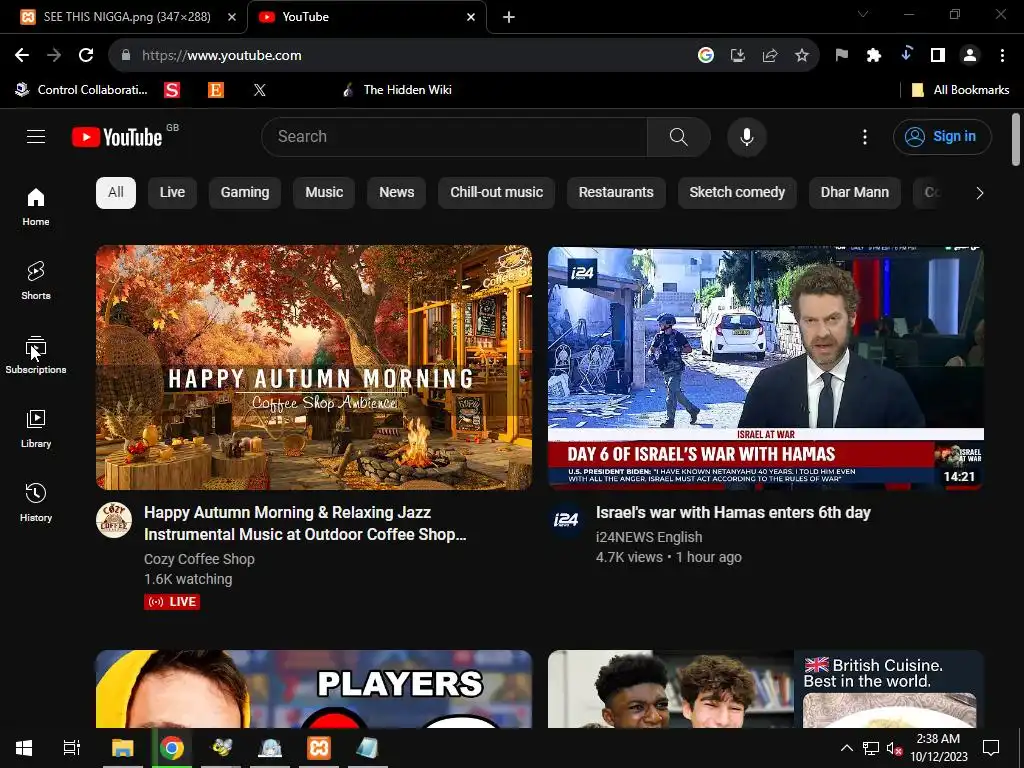Select the News category chip
1024x768 pixels.
pos(396,193)
